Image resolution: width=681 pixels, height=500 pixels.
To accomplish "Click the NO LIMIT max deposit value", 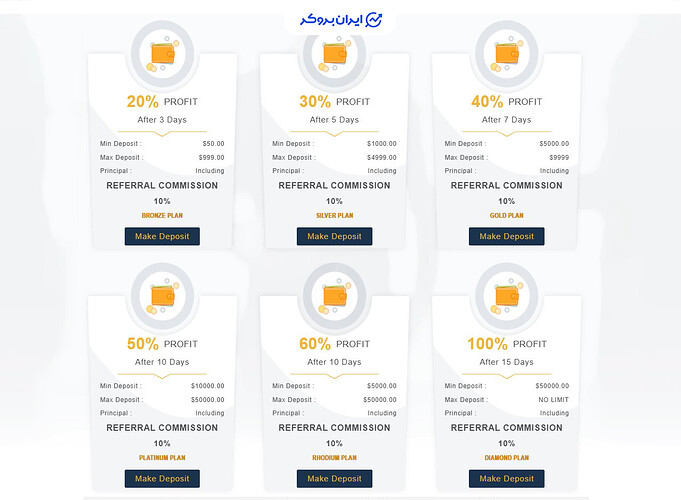I will [553, 400].
